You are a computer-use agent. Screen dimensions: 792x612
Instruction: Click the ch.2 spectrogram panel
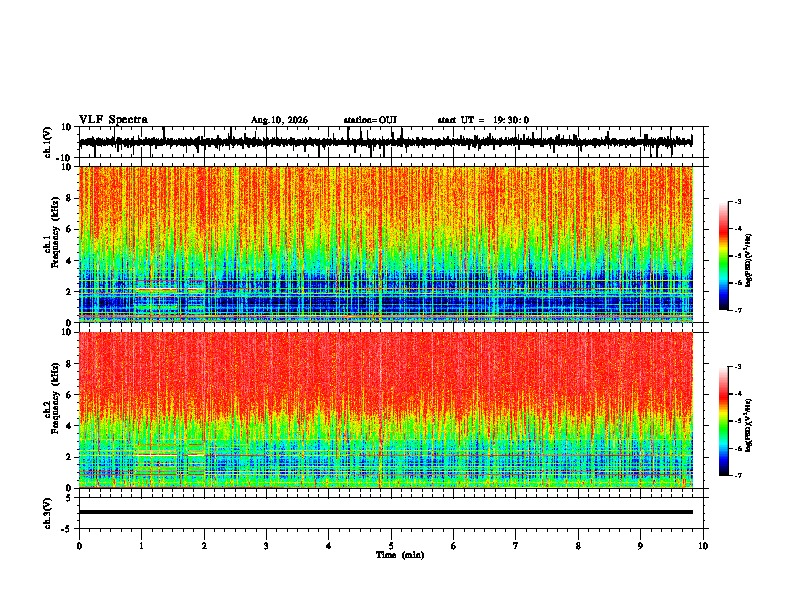click(x=386, y=410)
